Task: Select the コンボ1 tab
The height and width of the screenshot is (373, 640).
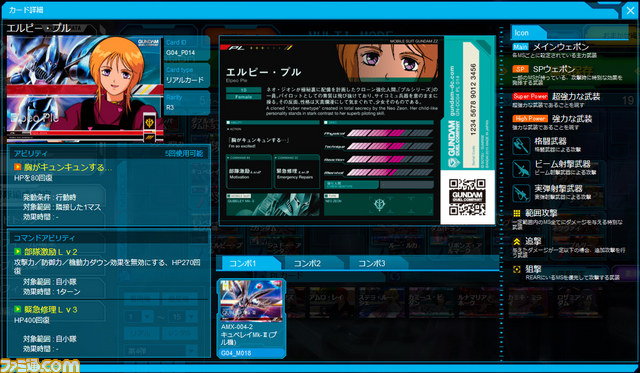Action: click(248, 263)
